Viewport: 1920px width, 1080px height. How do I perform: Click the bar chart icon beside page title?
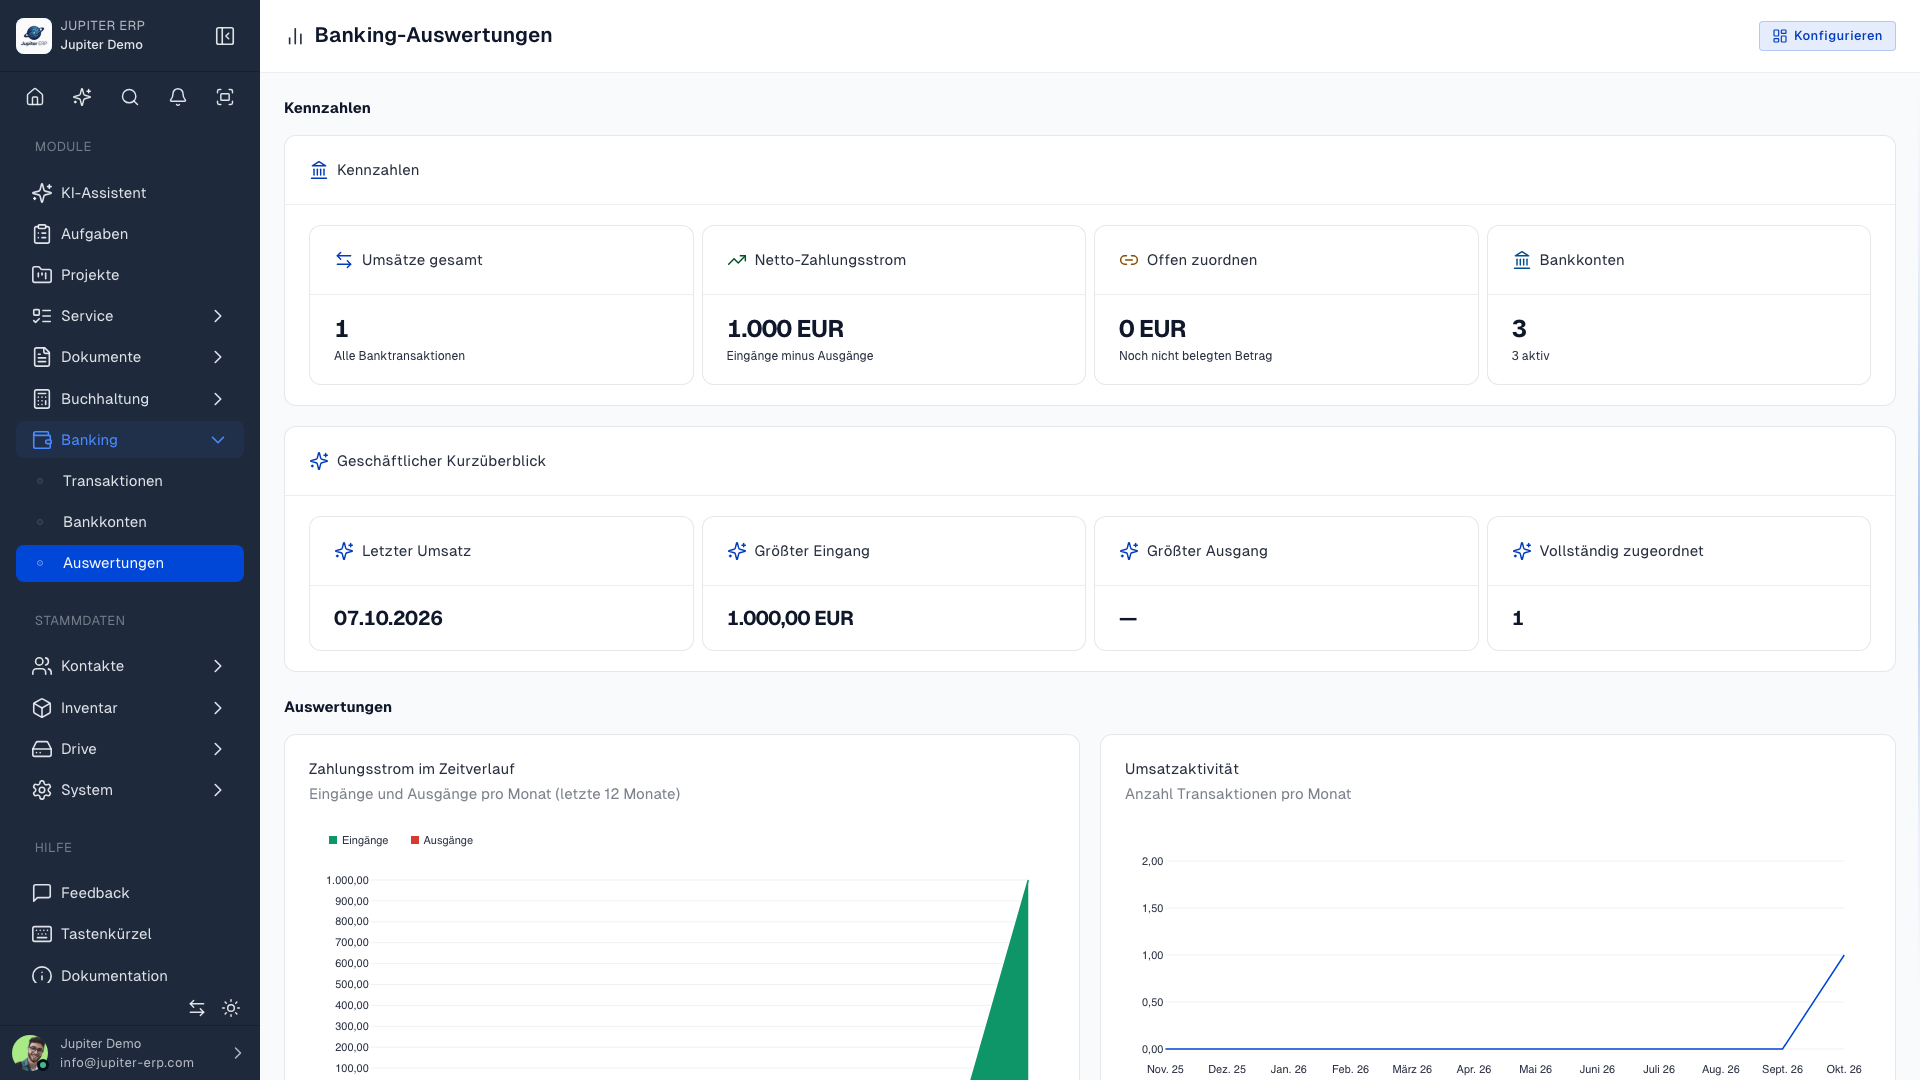coord(295,36)
